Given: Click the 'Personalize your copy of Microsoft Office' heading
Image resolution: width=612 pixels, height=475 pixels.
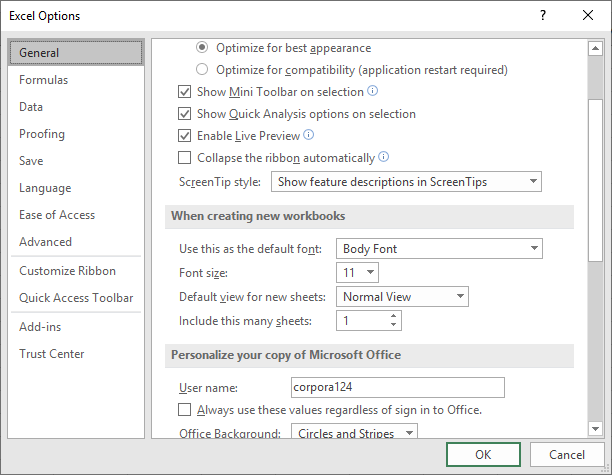Looking at the screenshot, I should click(x=286, y=355).
